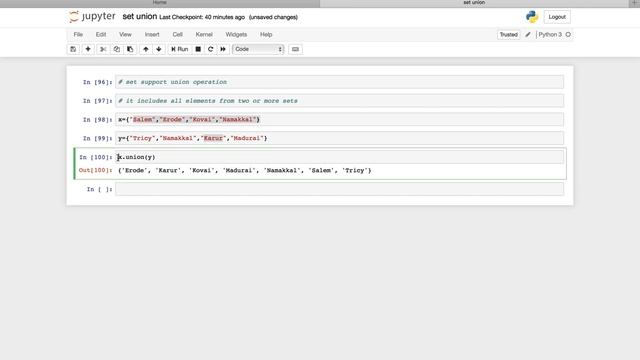Click "Salem" string in cell 98
The width and height of the screenshot is (640, 360).
tap(142, 120)
